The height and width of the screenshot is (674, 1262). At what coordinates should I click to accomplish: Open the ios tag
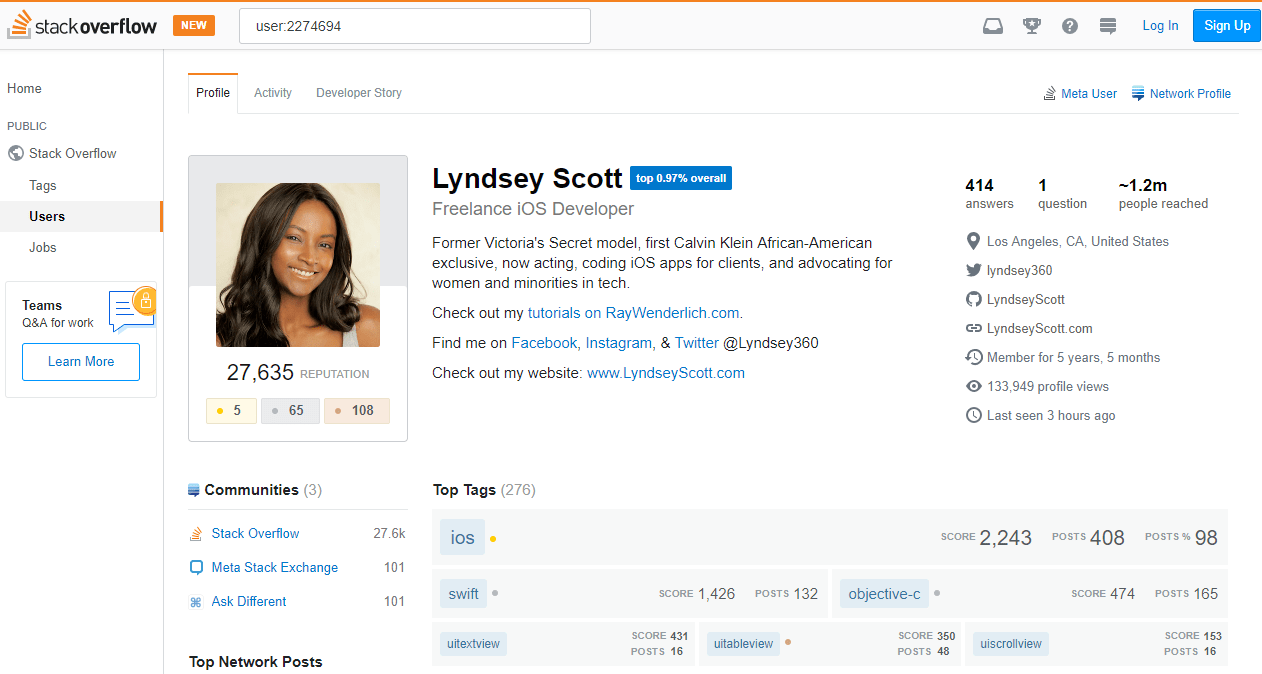point(462,538)
